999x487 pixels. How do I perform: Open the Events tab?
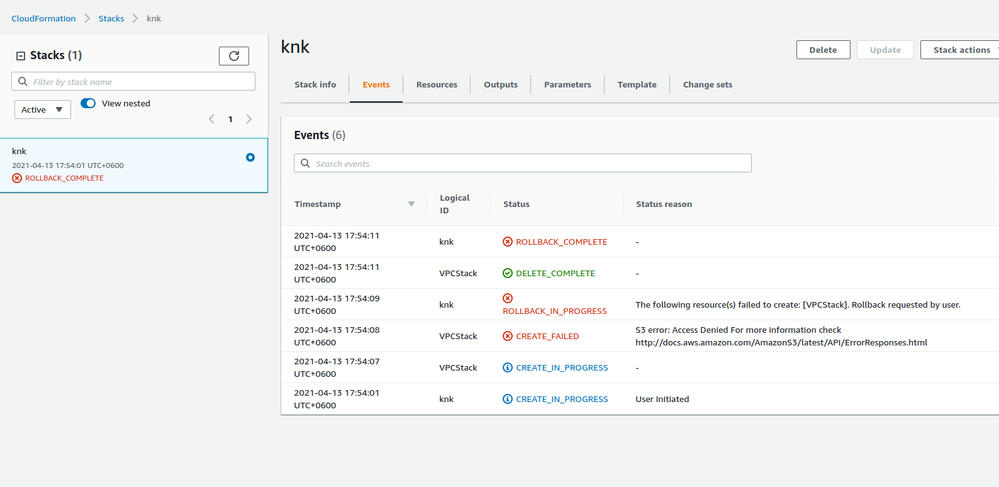(x=376, y=84)
